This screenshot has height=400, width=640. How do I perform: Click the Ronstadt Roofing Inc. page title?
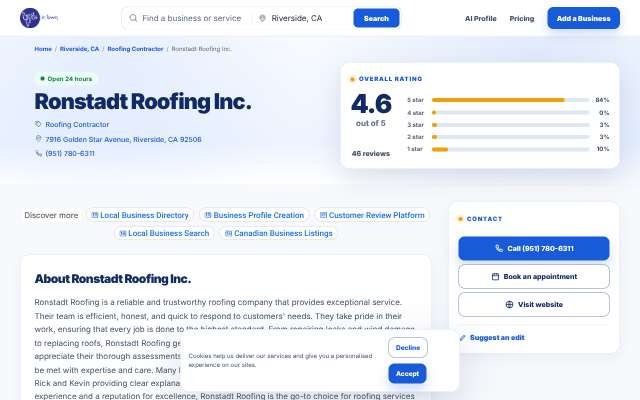(x=143, y=102)
